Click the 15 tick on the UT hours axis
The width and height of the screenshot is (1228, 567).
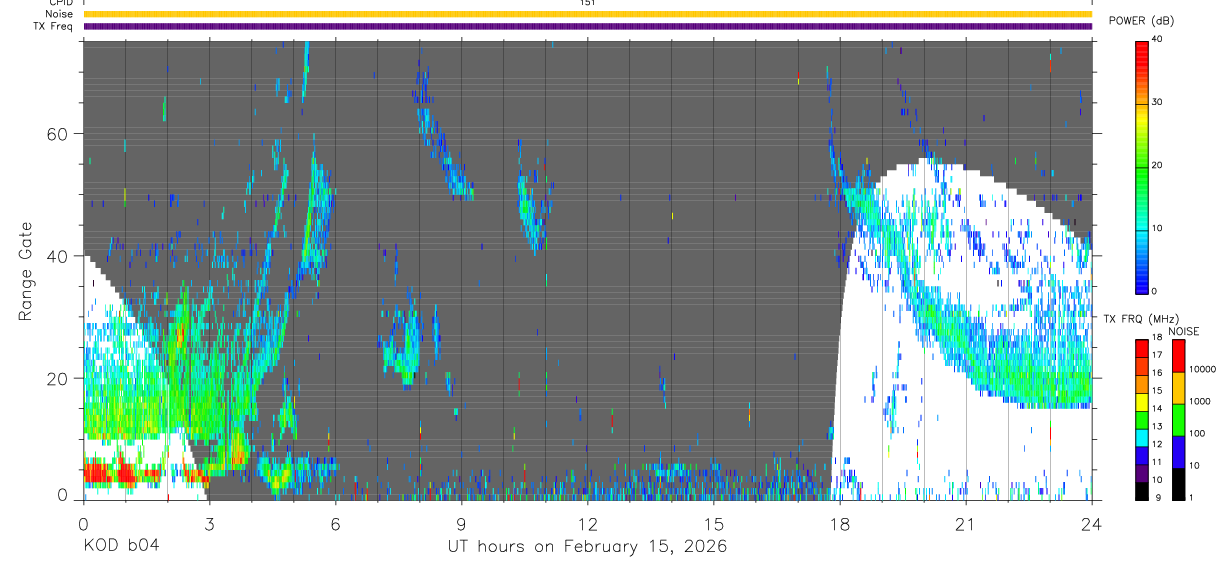pos(713,523)
